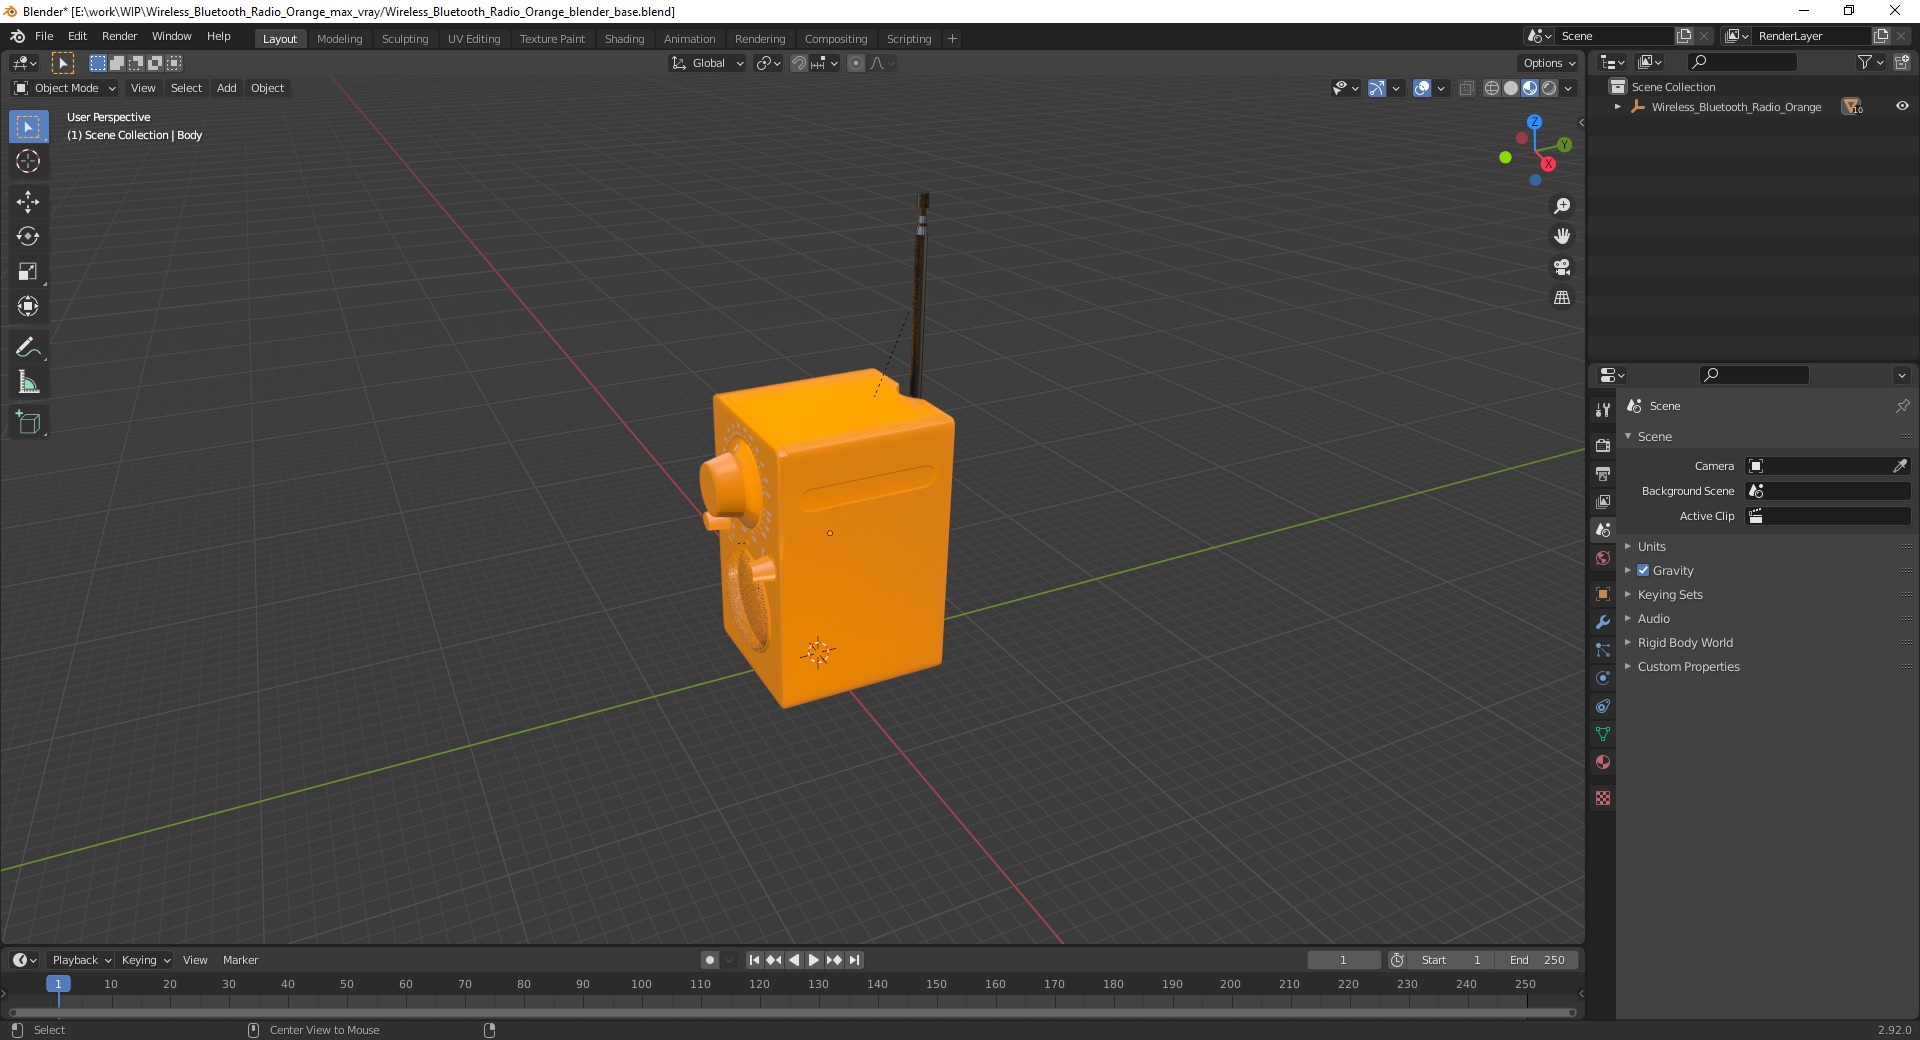Image resolution: width=1920 pixels, height=1040 pixels.
Task: Hide Wireless_Bluetooth_Radio_Orange with the eye icon
Action: [1902, 106]
